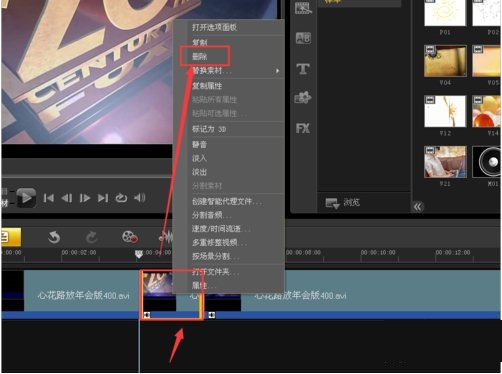
Task: Choose 分割音频 in the context menu
Action: 212,215
